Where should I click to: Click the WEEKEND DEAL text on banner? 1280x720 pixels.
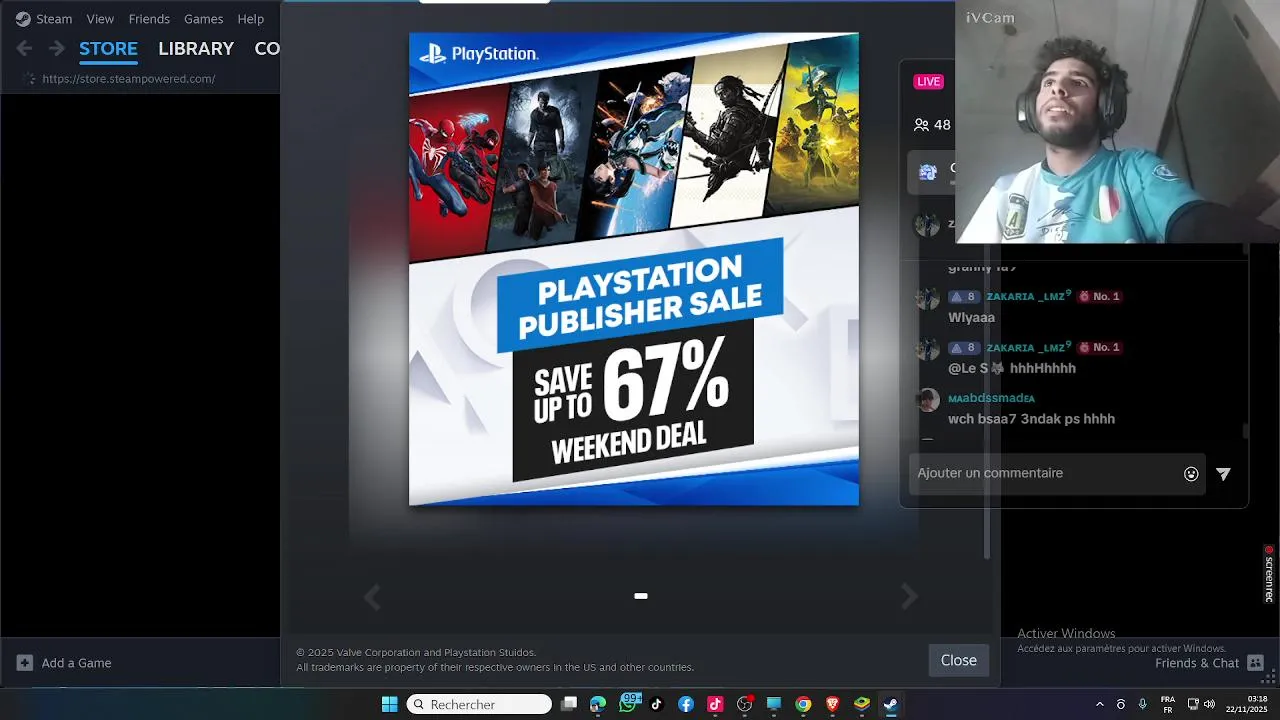click(x=628, y=440)
